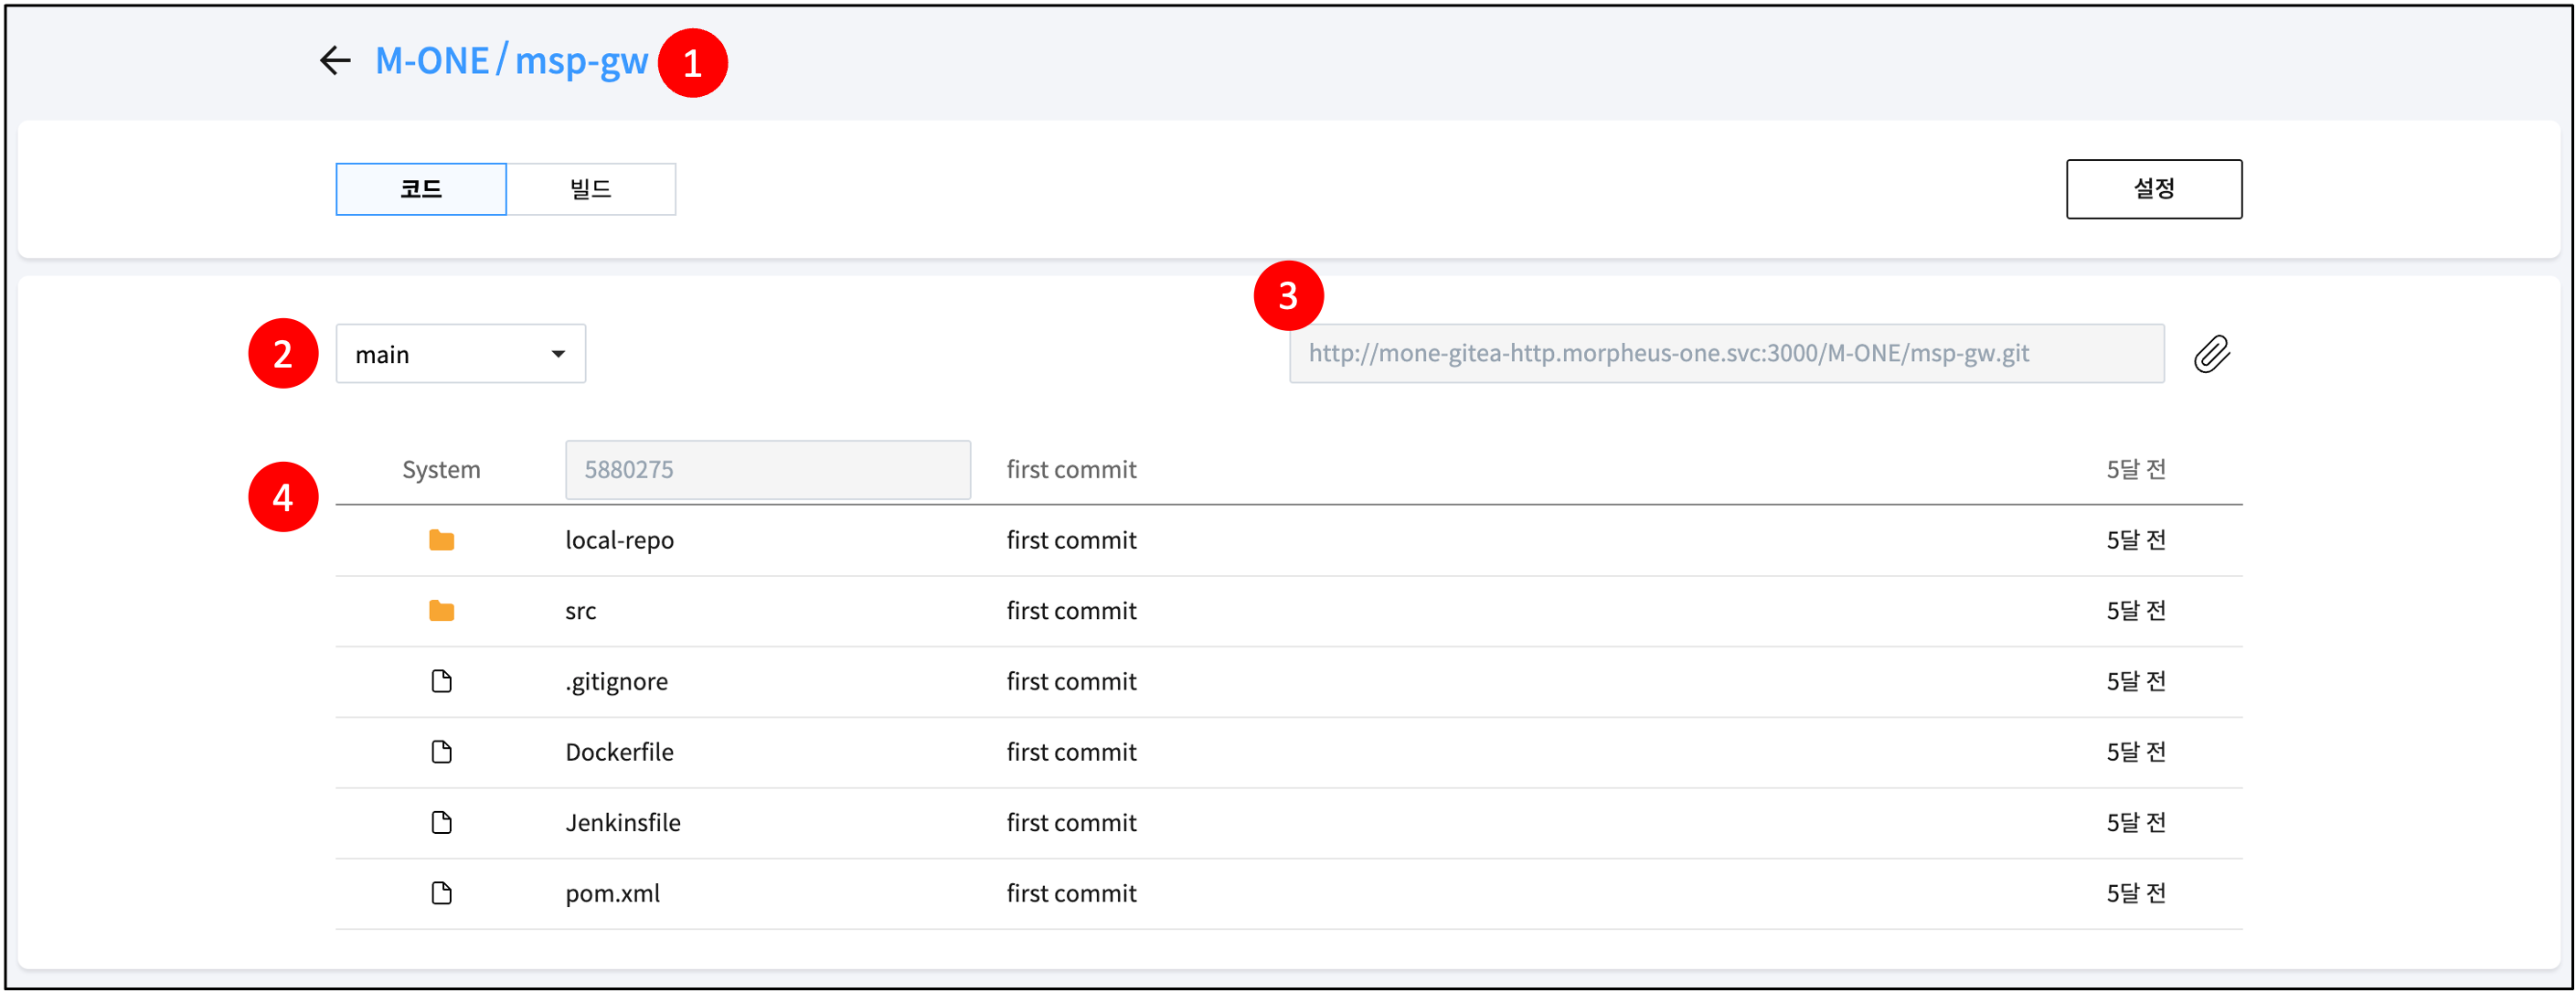Viewport: 2576px width, 993px height.
Task: Open the Jenkinsfile file name
Action: click(x=622, y=823)
